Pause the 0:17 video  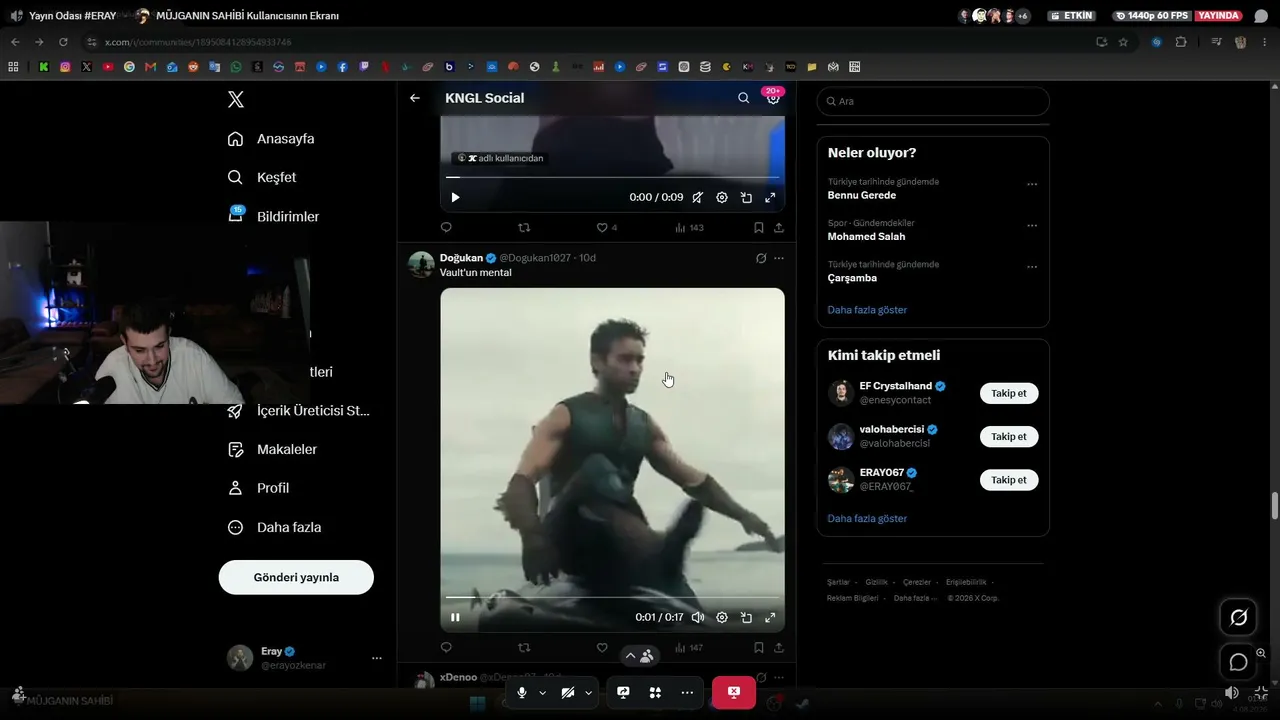tap(455, 617)
